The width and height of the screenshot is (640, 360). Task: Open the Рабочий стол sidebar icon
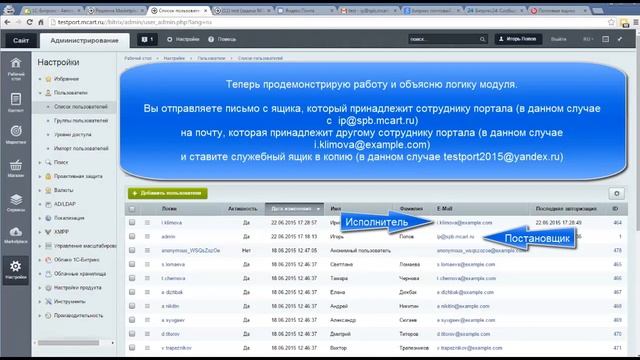(x=16, y=68)
